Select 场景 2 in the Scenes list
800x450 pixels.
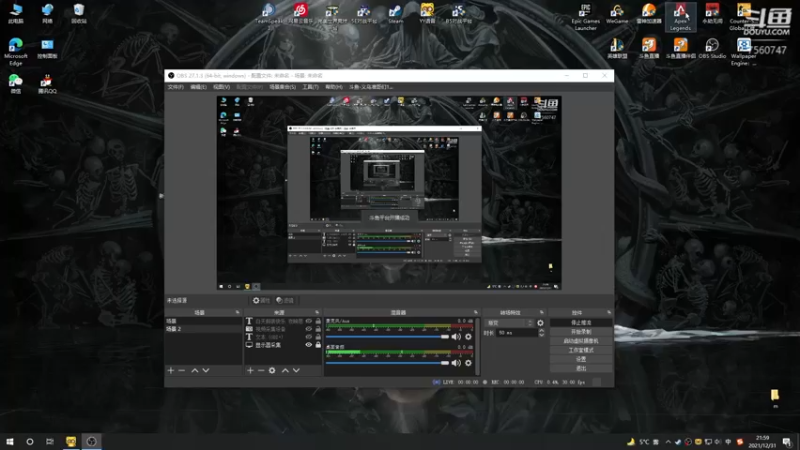(x=204, y=329)
